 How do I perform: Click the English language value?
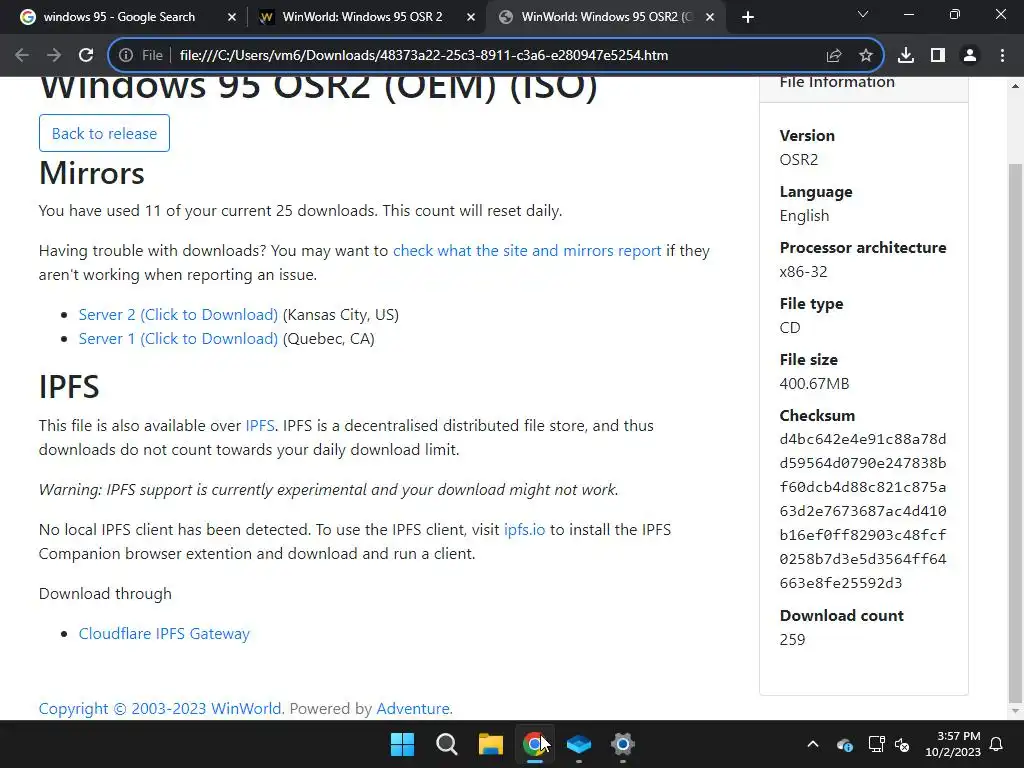tap(804, 216)
